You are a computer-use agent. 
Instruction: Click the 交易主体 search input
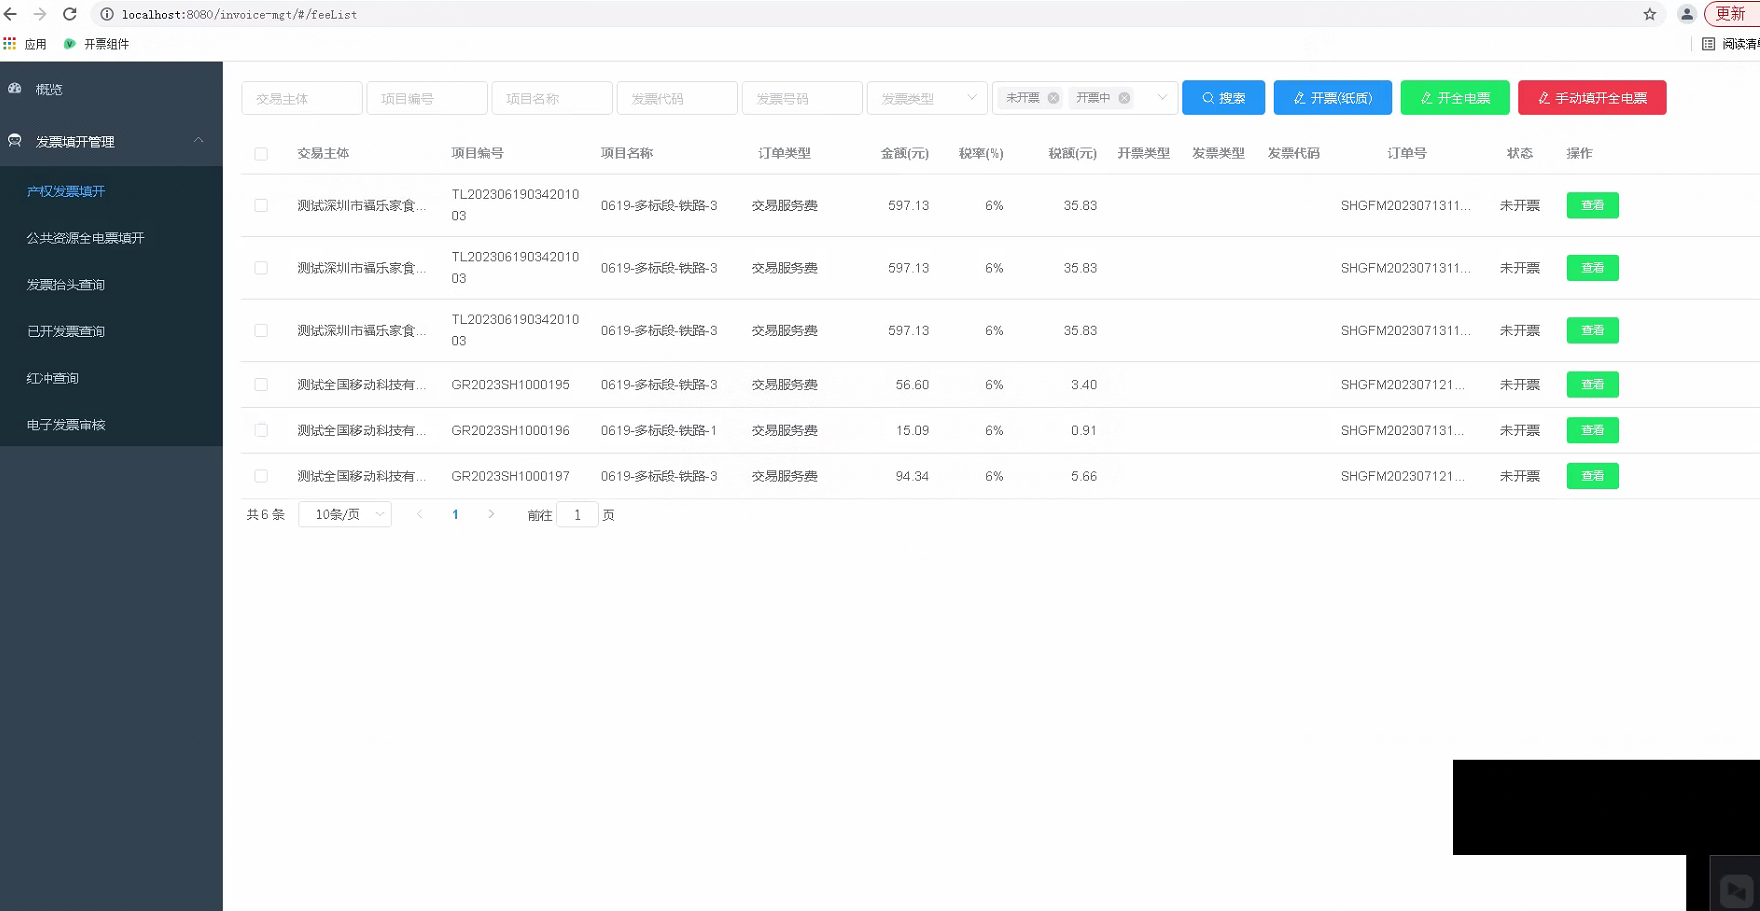click(x=302, y=98)
